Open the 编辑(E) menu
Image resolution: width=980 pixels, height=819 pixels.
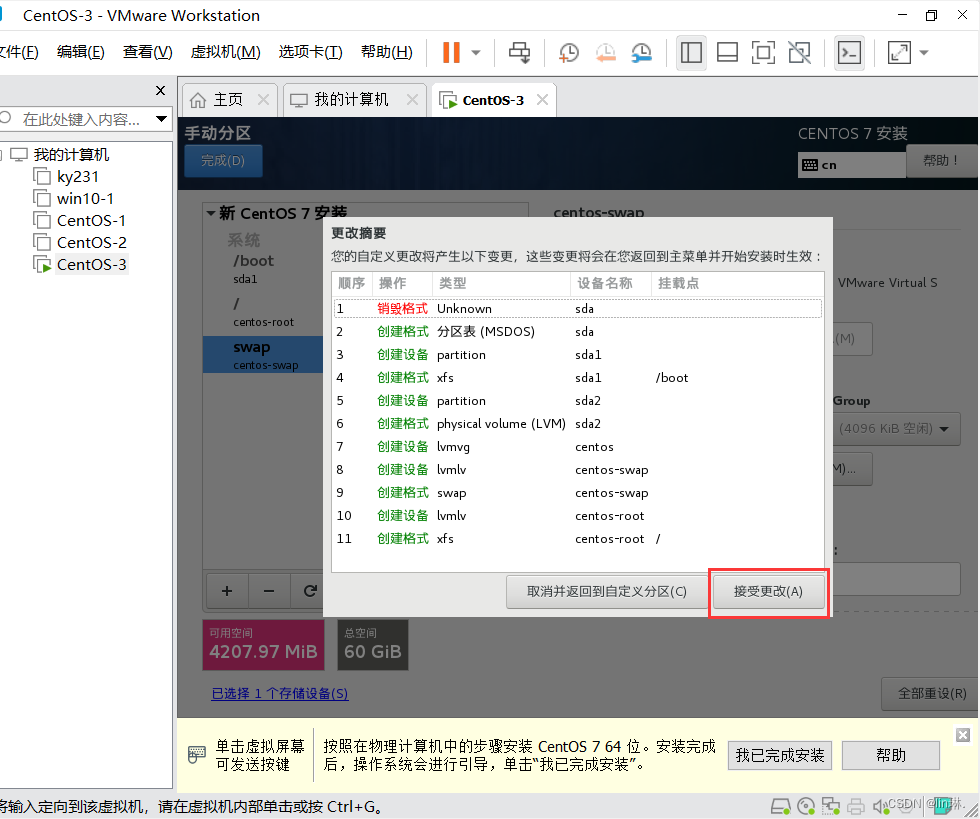click(81, 52)
